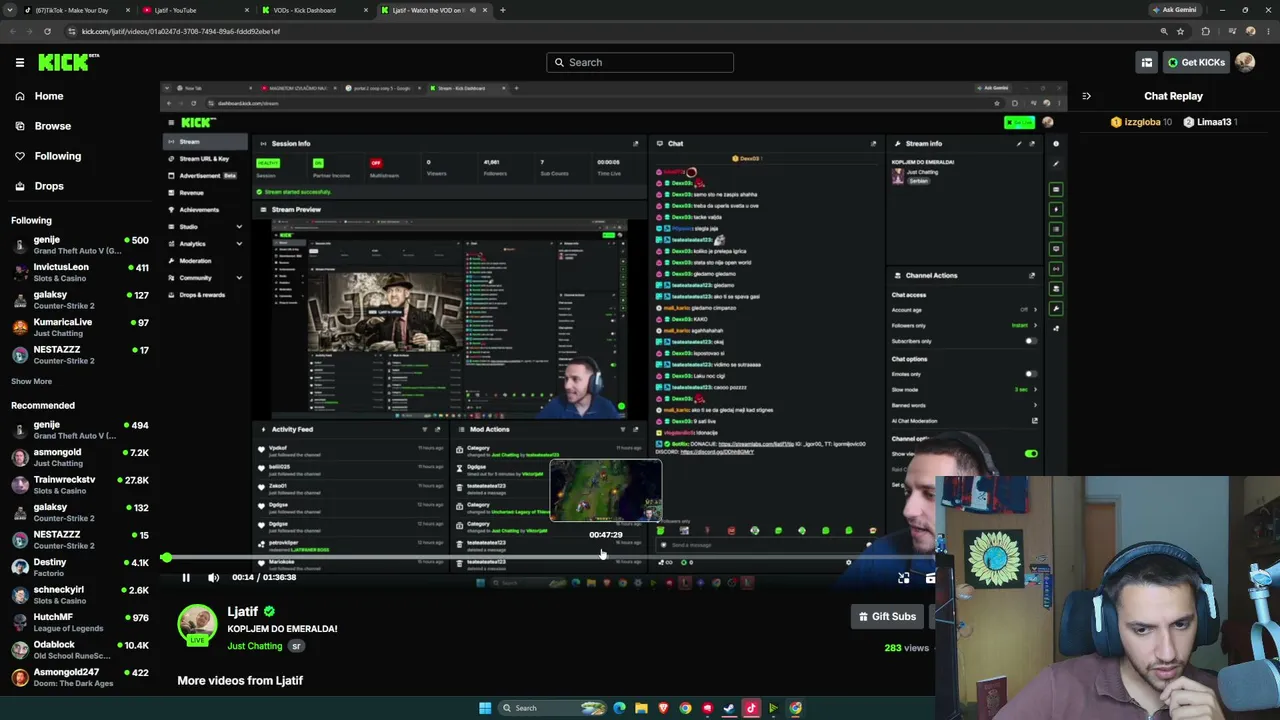Image resolution: width=1280 pixels, height=720 pixels.
Task: Mute the video with speaker icon
Action: click(213, 577)
